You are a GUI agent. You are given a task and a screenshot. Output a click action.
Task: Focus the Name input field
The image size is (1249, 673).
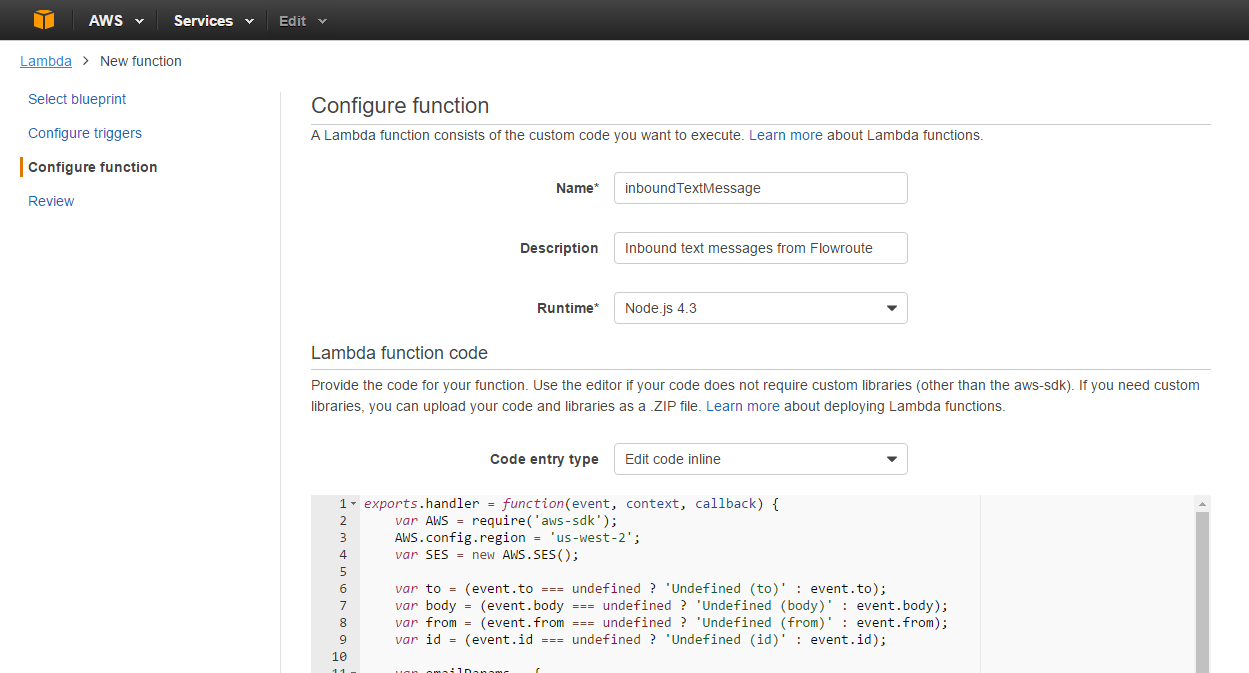(x=761, y=188)
